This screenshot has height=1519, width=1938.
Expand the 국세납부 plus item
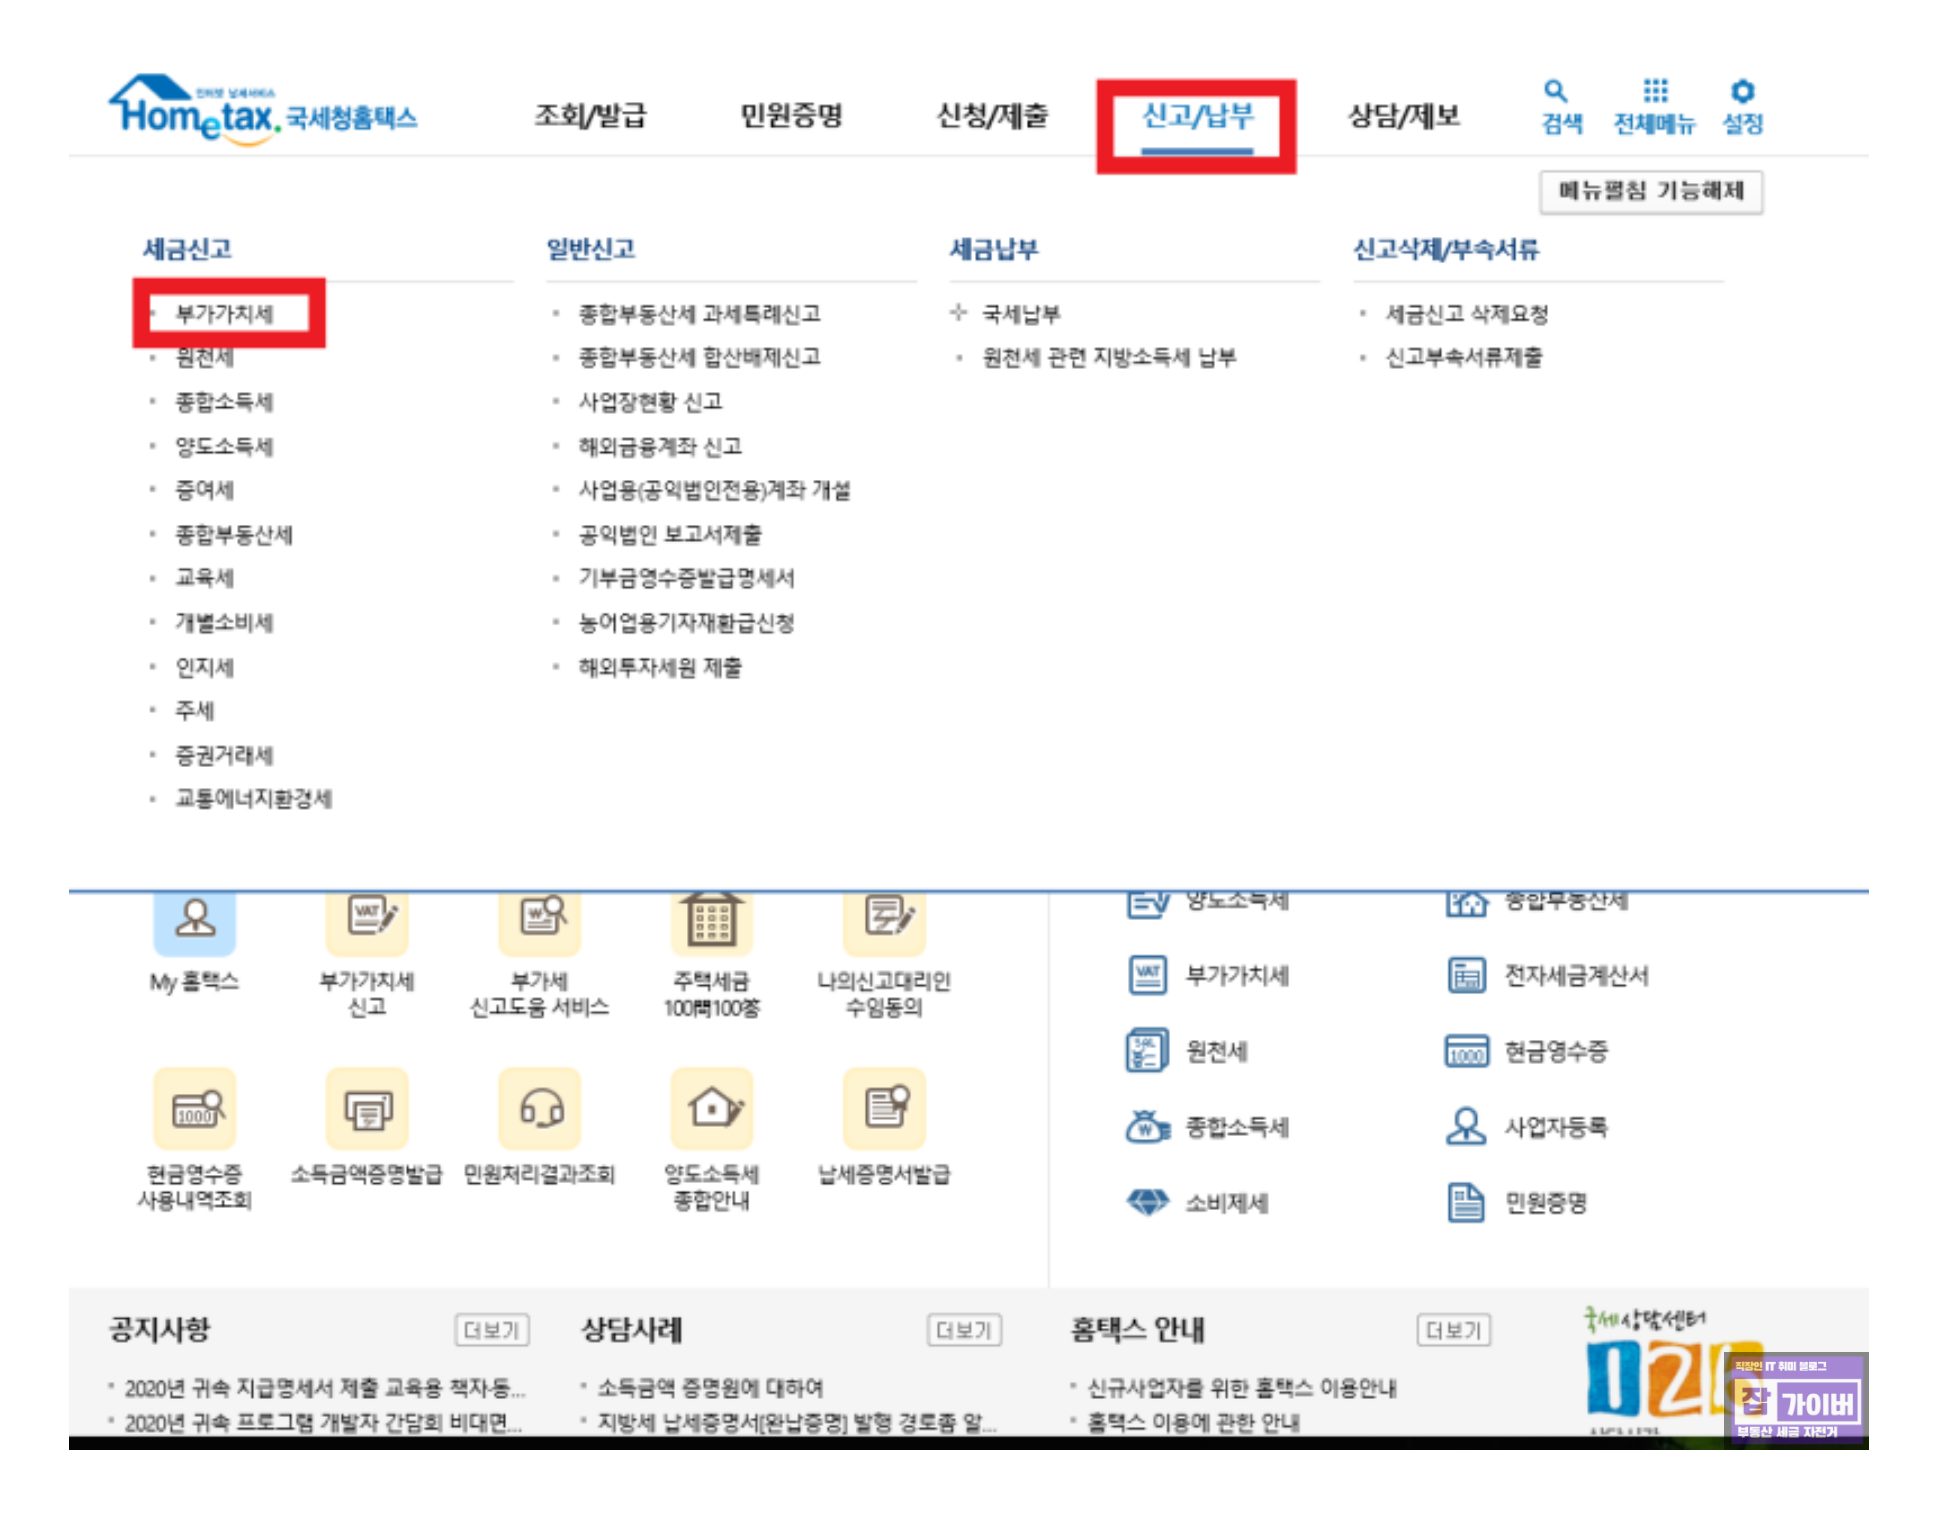(959, 313)
